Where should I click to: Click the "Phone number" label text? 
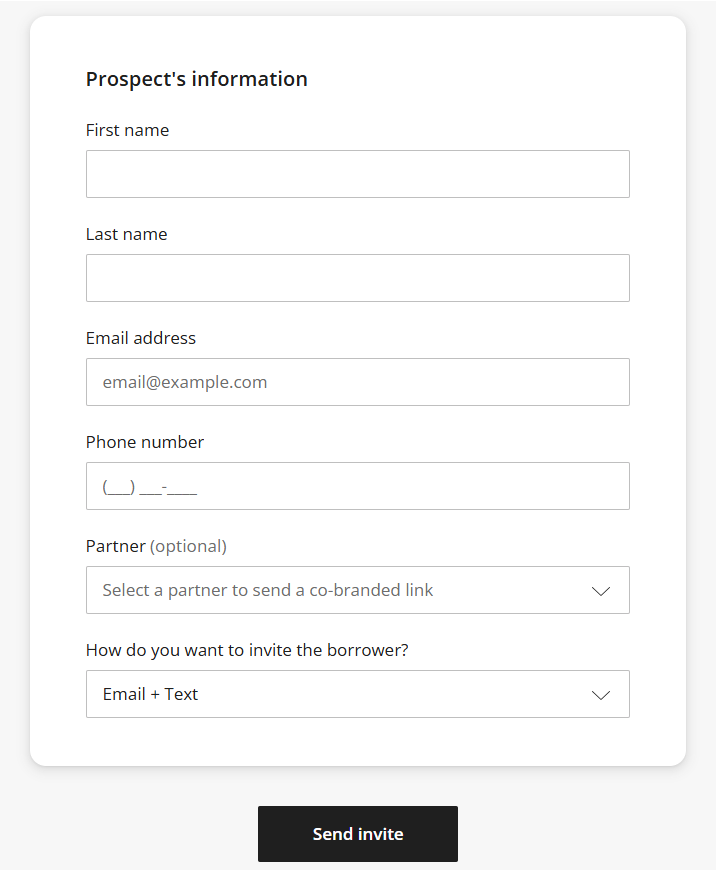click(x=145, y=442)
